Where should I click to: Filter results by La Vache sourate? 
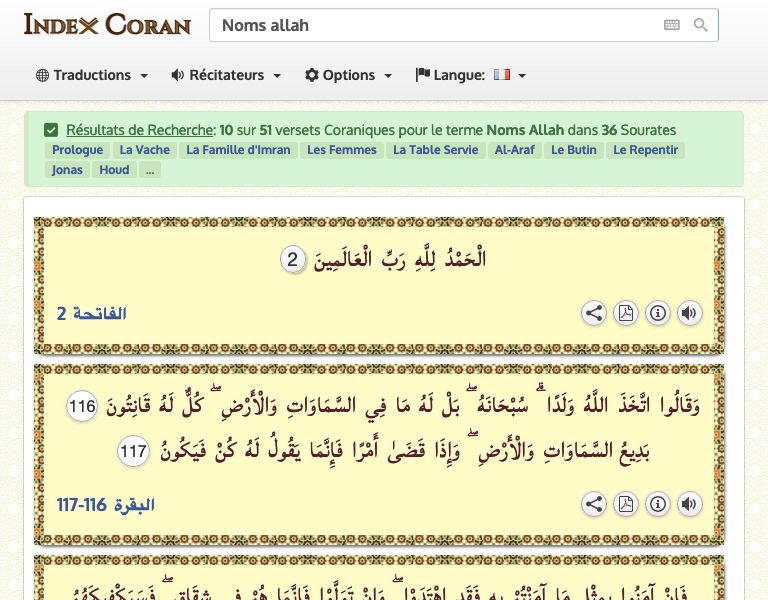144,150
